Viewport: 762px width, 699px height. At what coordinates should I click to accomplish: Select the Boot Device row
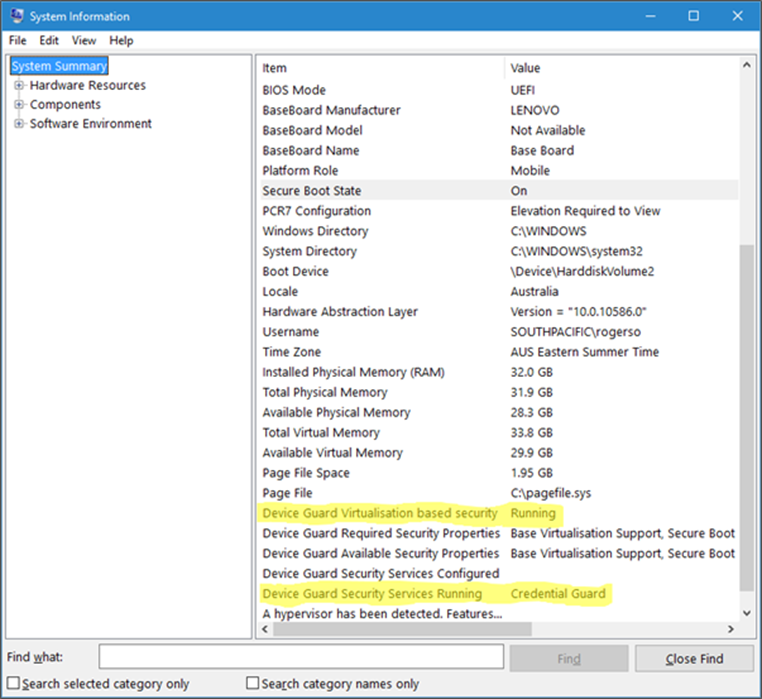coord(499,271)
